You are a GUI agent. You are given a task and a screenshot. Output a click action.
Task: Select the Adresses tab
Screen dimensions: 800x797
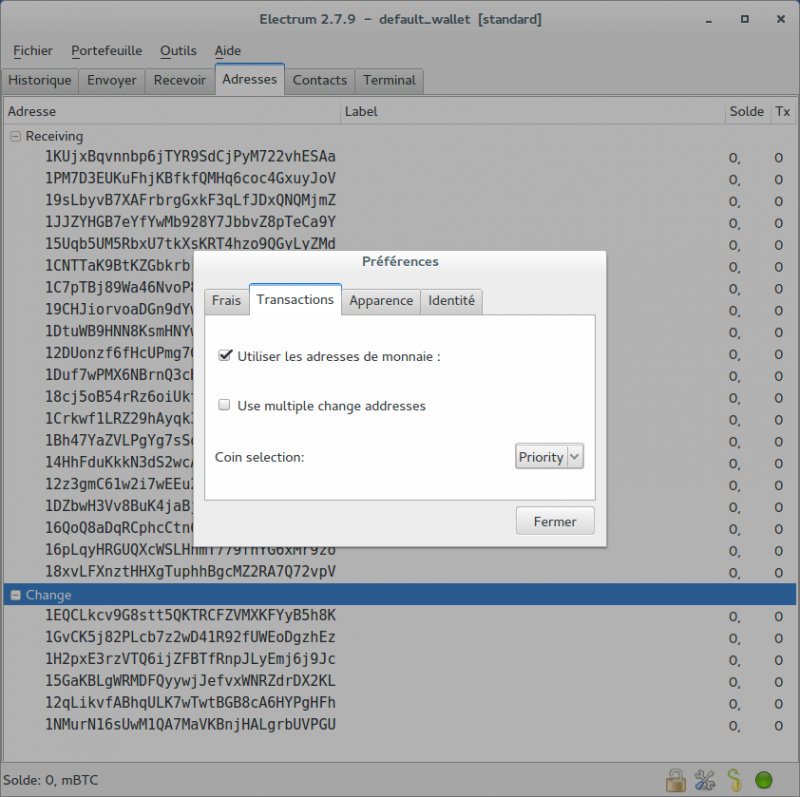[x=249, y=79]
